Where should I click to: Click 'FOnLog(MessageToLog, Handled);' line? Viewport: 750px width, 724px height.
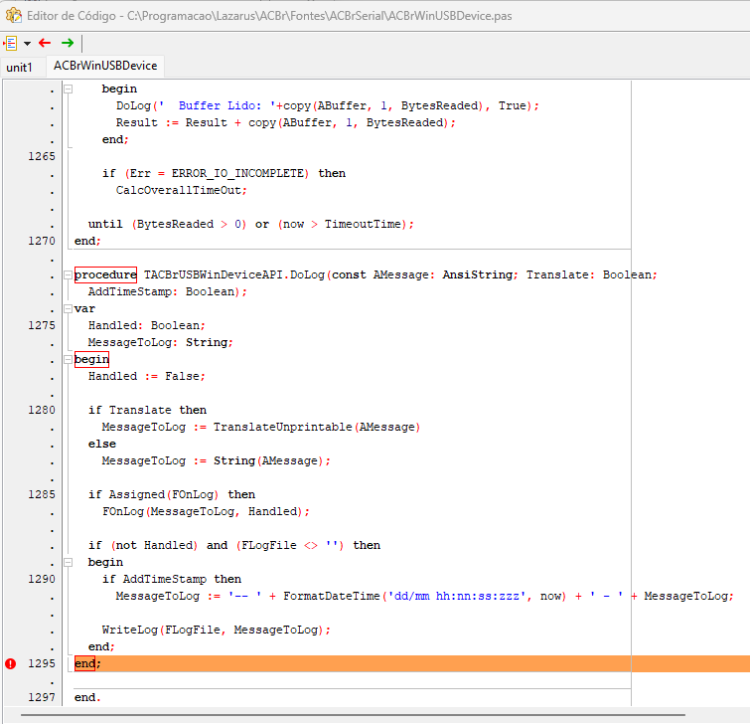pyautogui.click(x=206, y=512)
